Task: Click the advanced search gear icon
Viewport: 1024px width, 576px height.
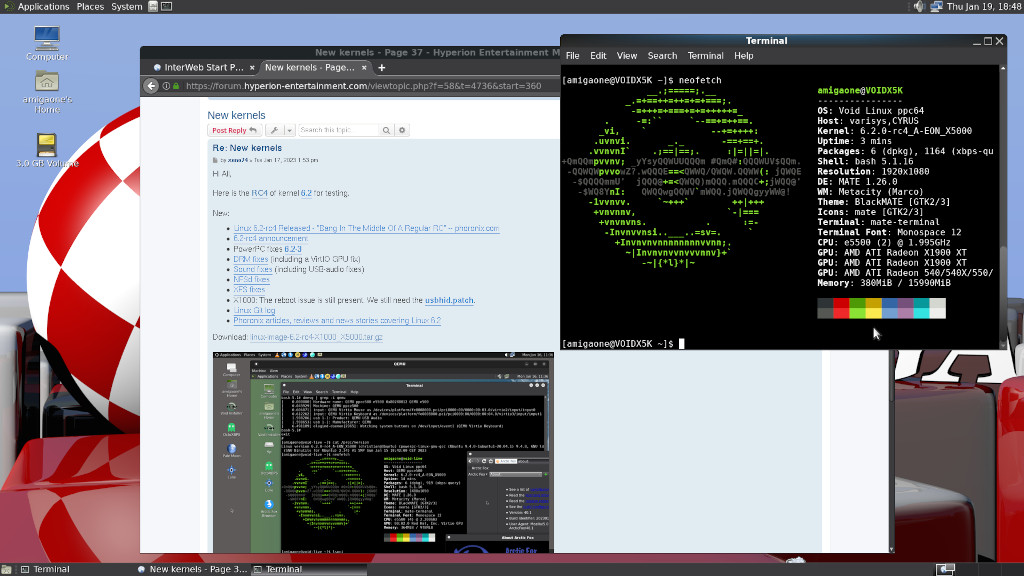Action: point(402,130)
